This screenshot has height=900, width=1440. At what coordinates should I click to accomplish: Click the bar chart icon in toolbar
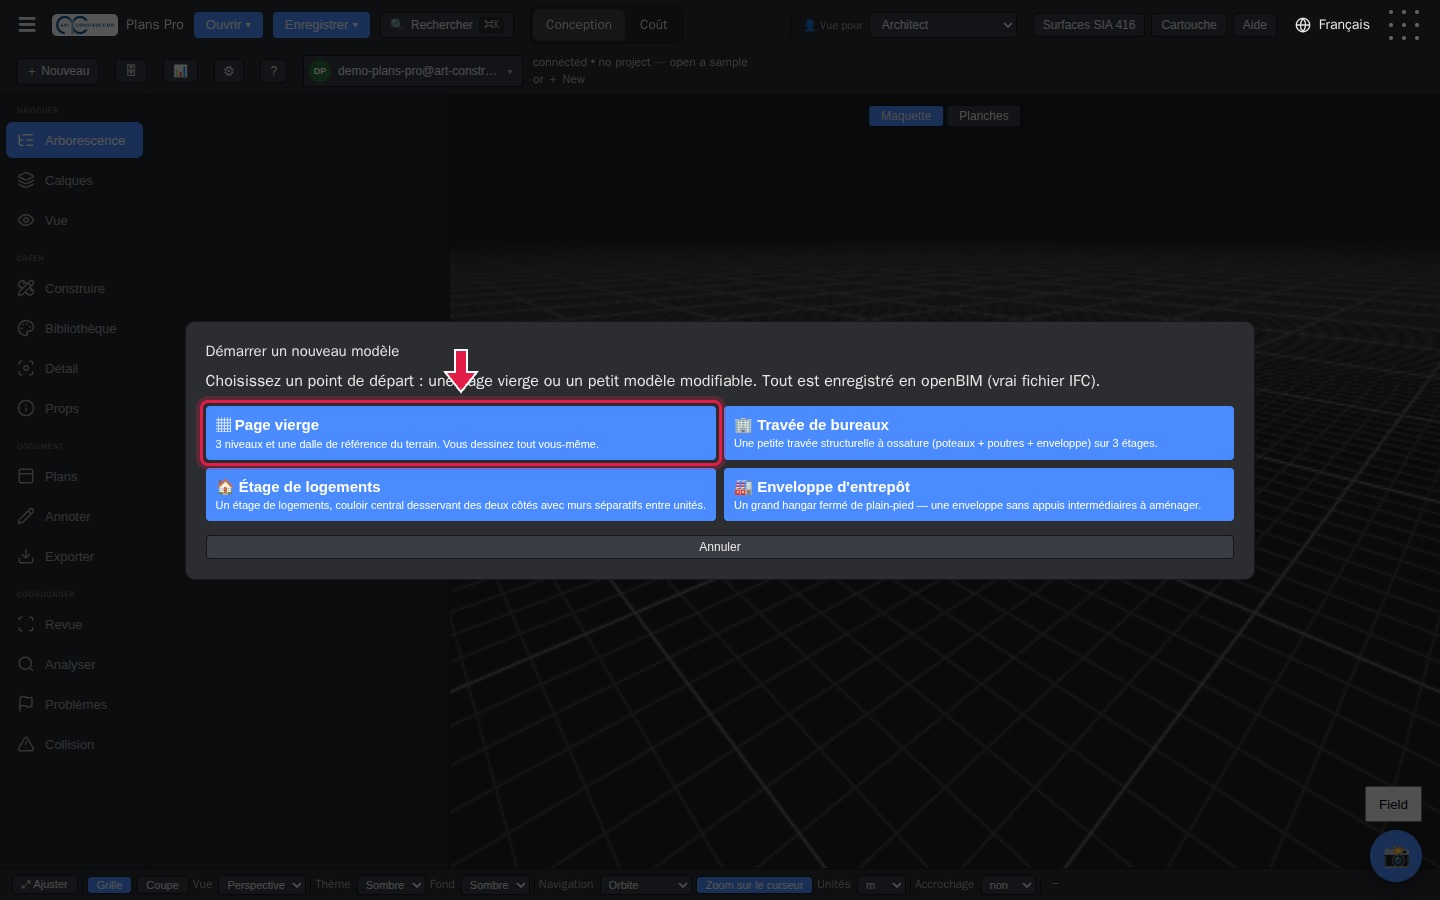point(180,71)
